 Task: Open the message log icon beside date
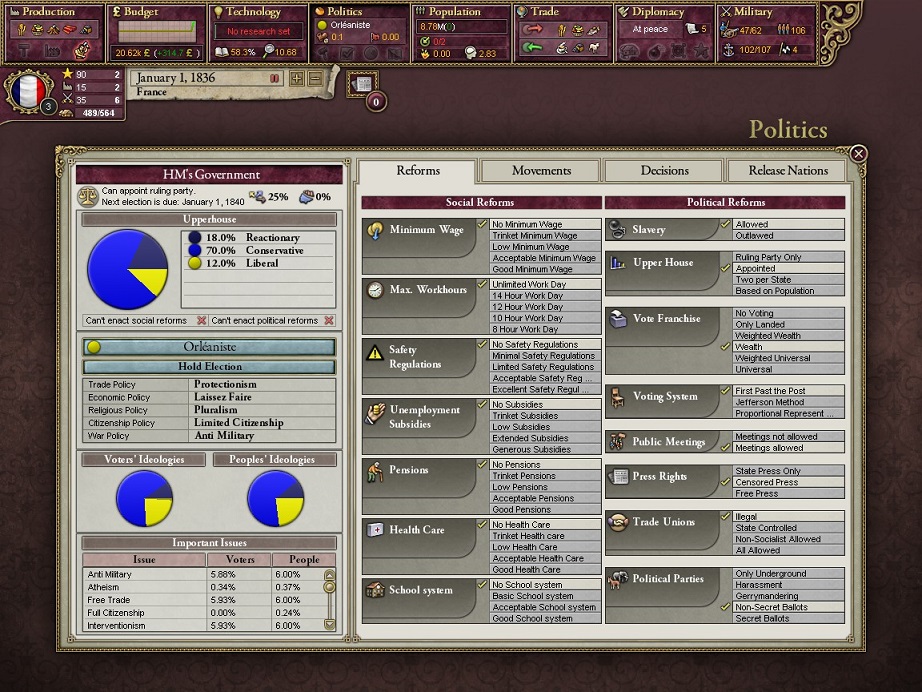point(363,83)
